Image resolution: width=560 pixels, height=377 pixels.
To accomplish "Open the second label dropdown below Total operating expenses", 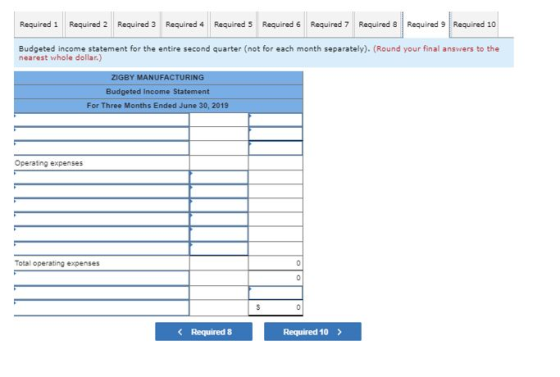I will [x=101, y=293].
